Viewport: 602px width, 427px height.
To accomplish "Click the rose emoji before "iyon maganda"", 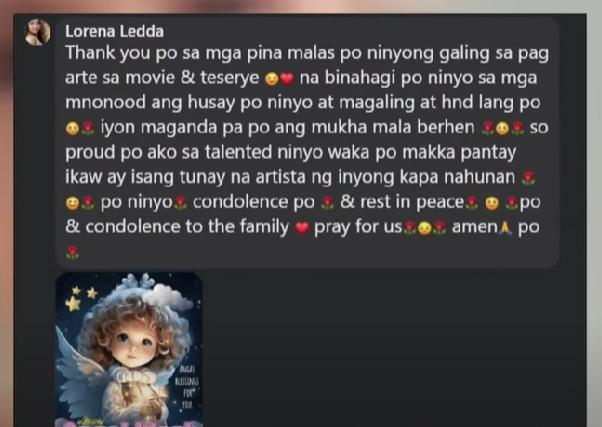I will [88, 128].
